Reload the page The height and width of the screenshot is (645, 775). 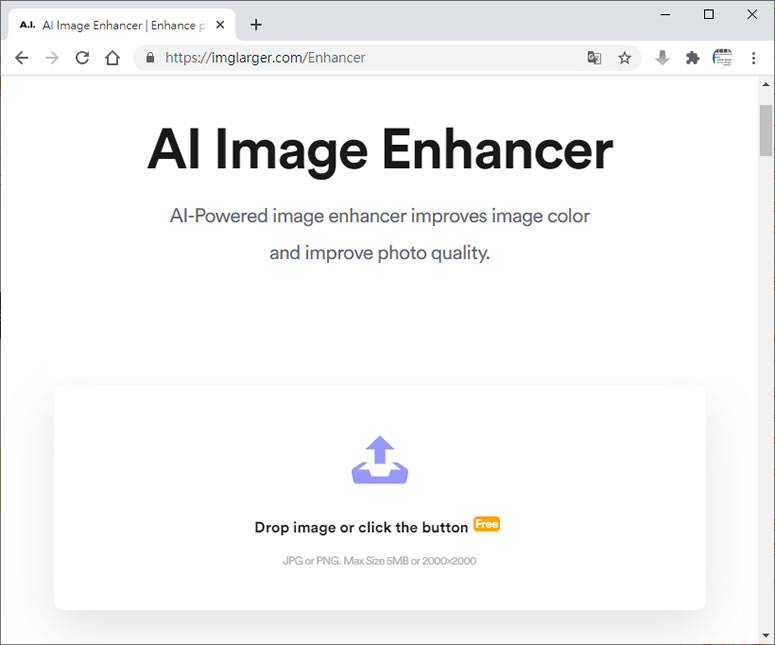82,58
